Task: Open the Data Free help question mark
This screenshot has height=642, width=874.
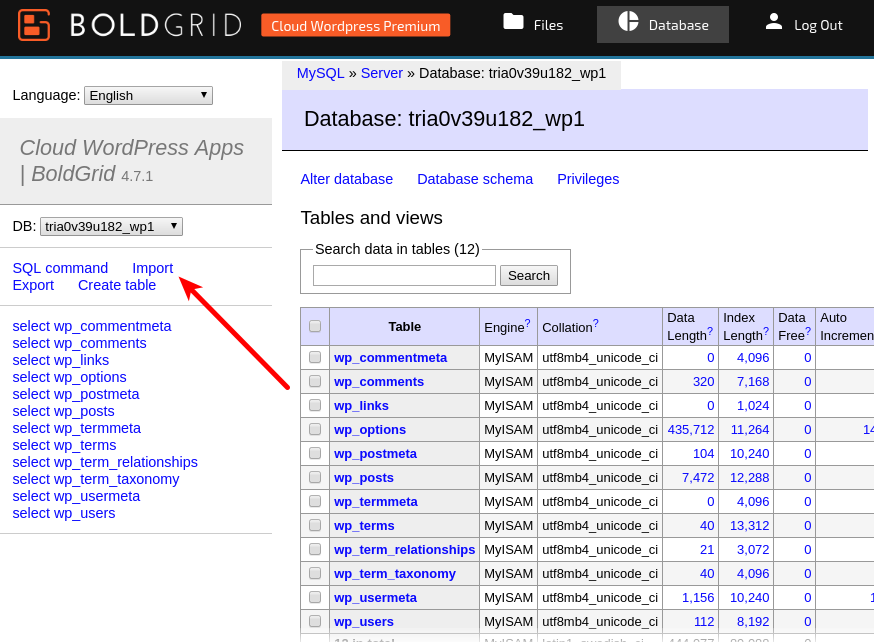Action: tap(808, 331)
